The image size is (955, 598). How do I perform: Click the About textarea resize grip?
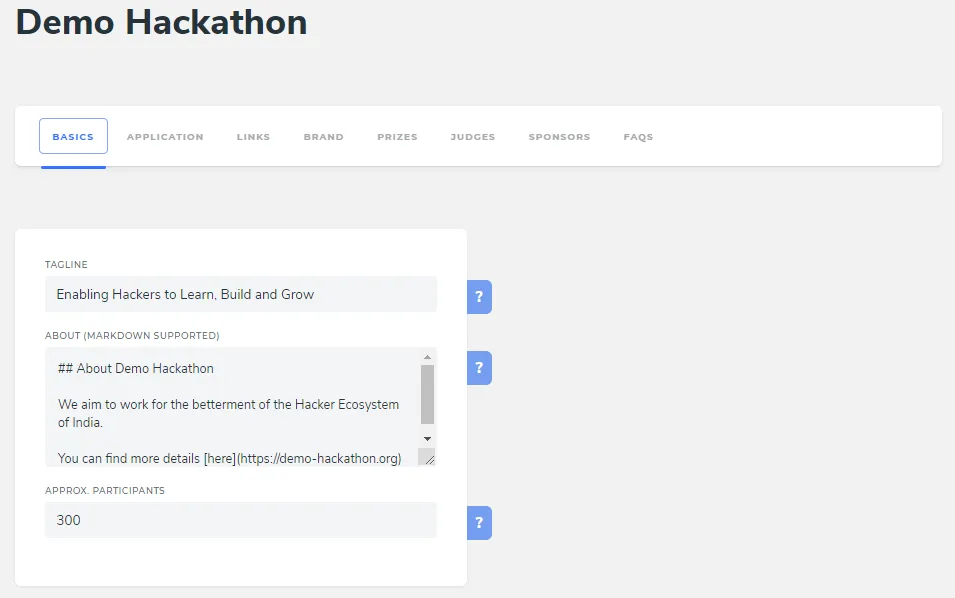tap(429, 459)
